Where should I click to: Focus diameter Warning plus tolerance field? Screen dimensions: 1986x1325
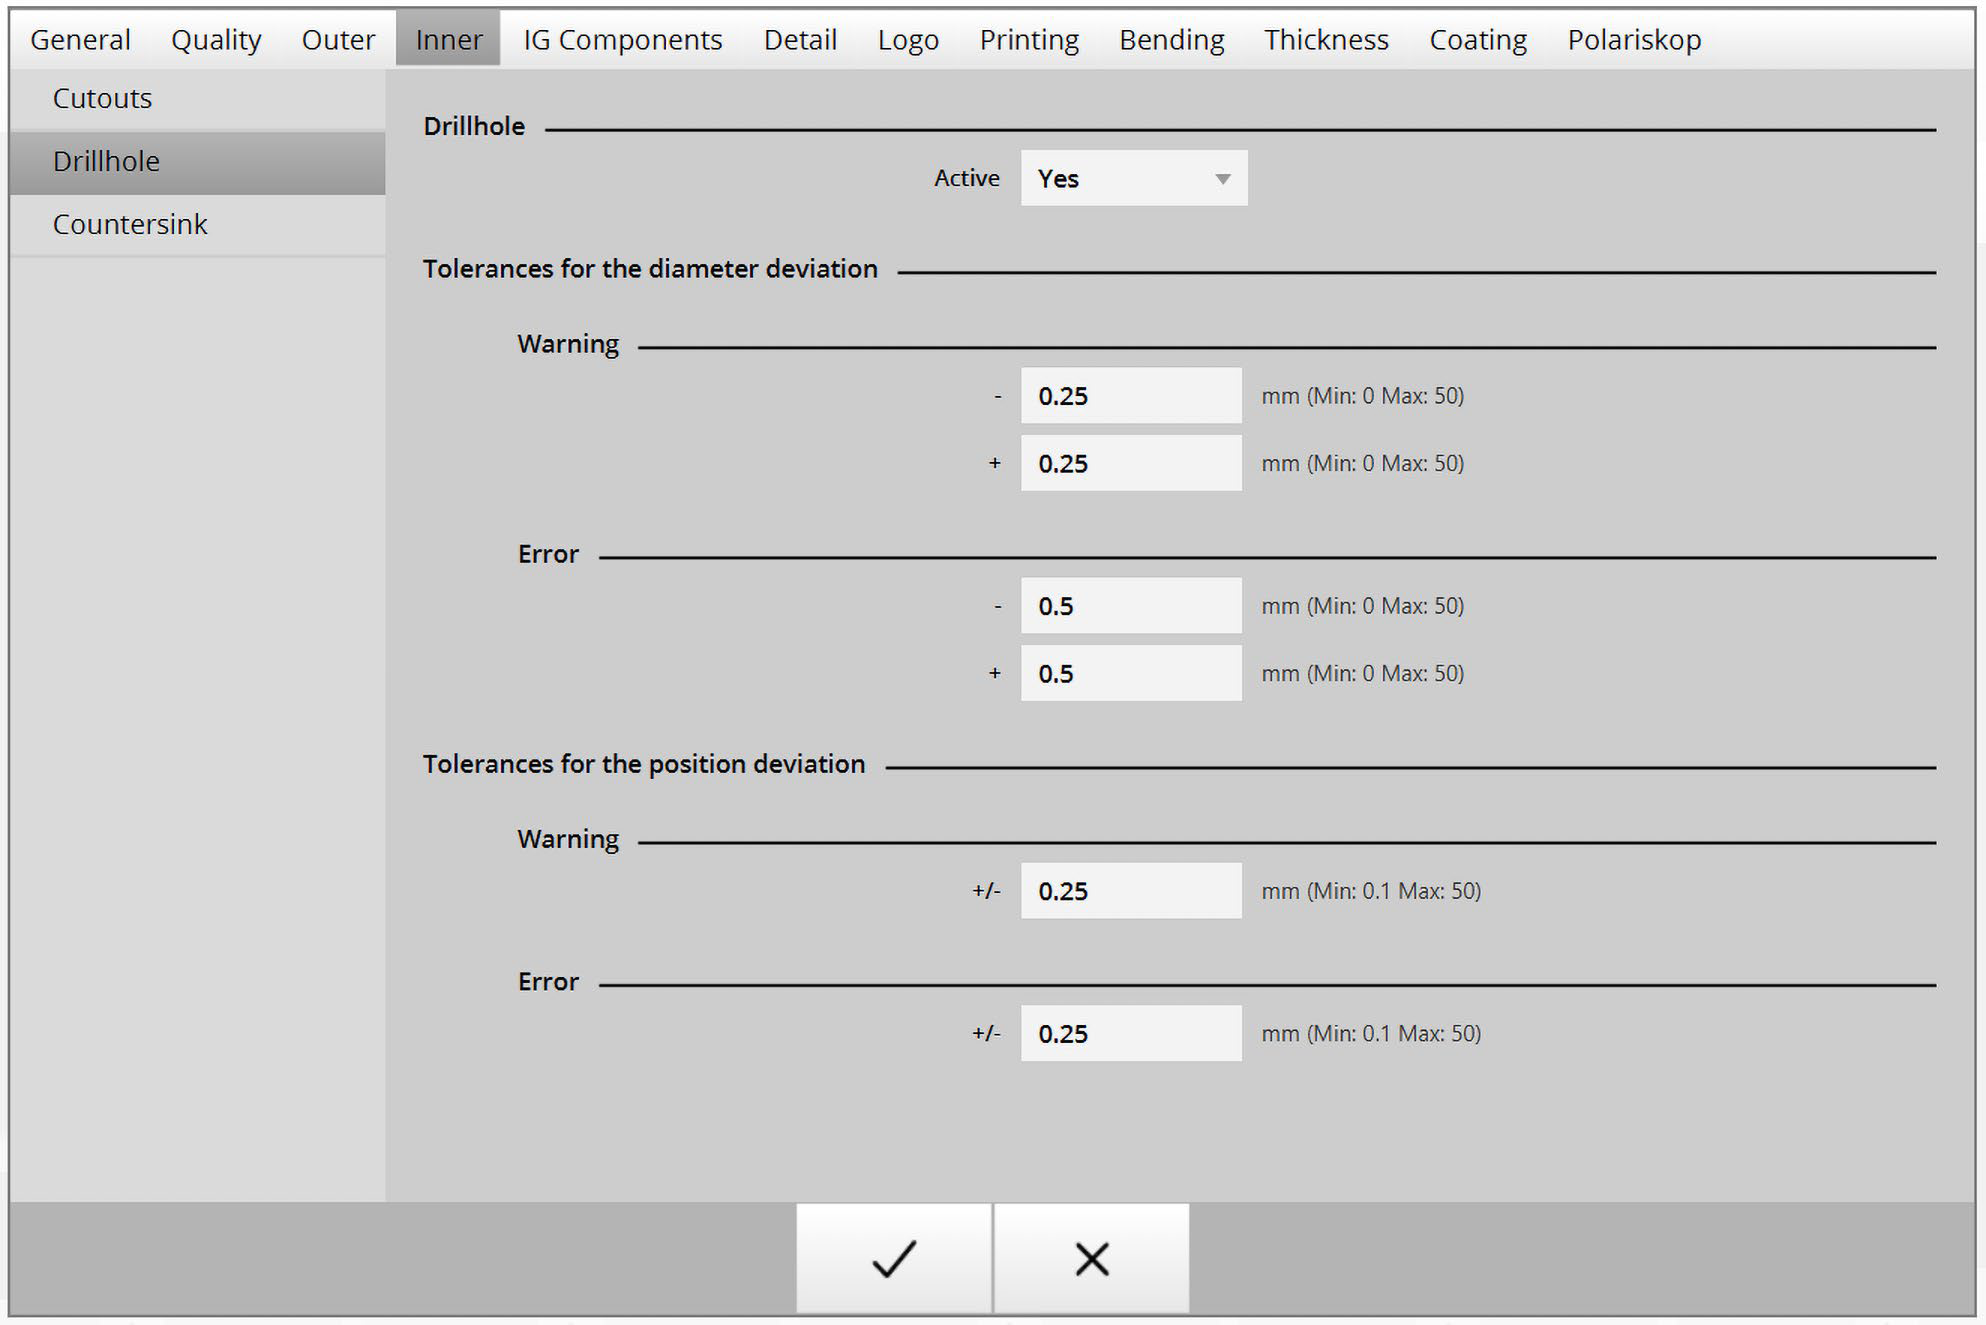[1130, 463]
